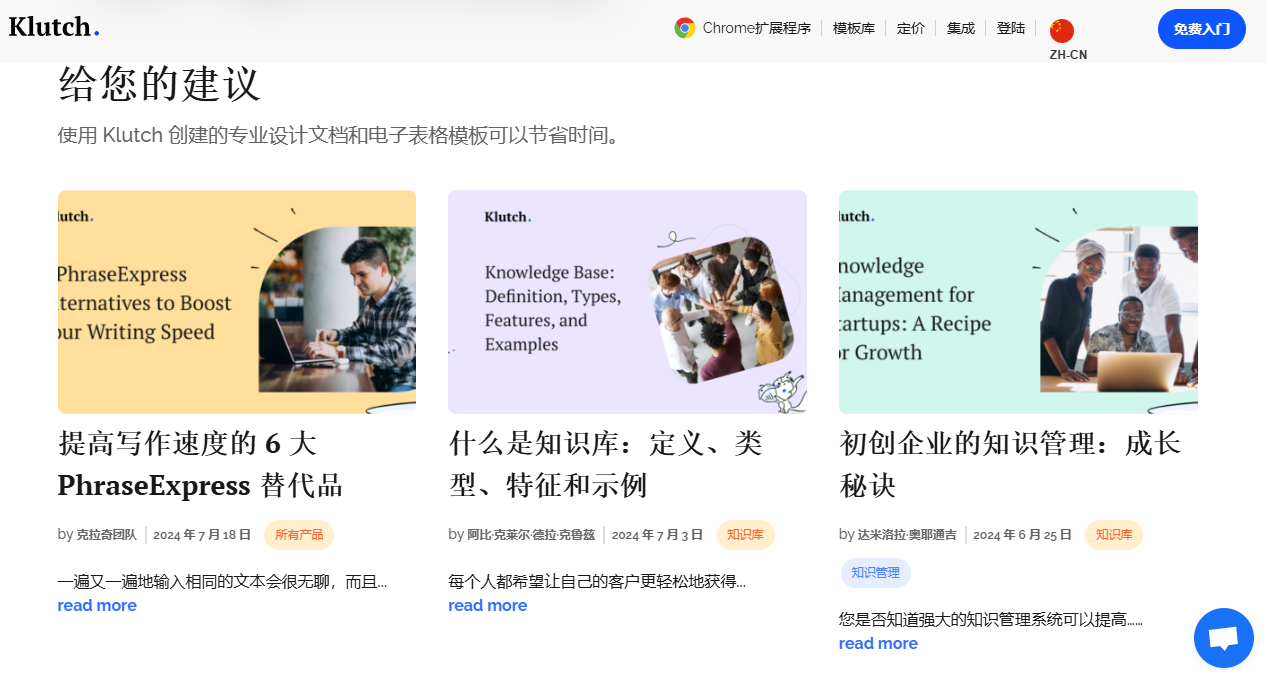Click the Klutch logo in the header

tap(54, 28)
